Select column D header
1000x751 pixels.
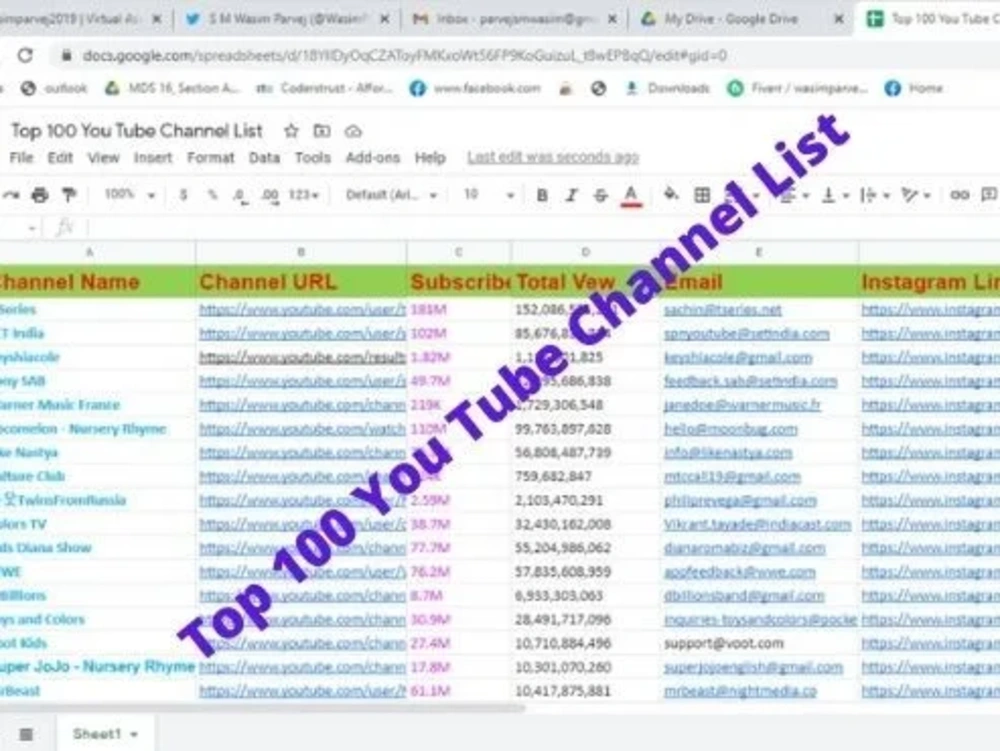pos(585,252)
